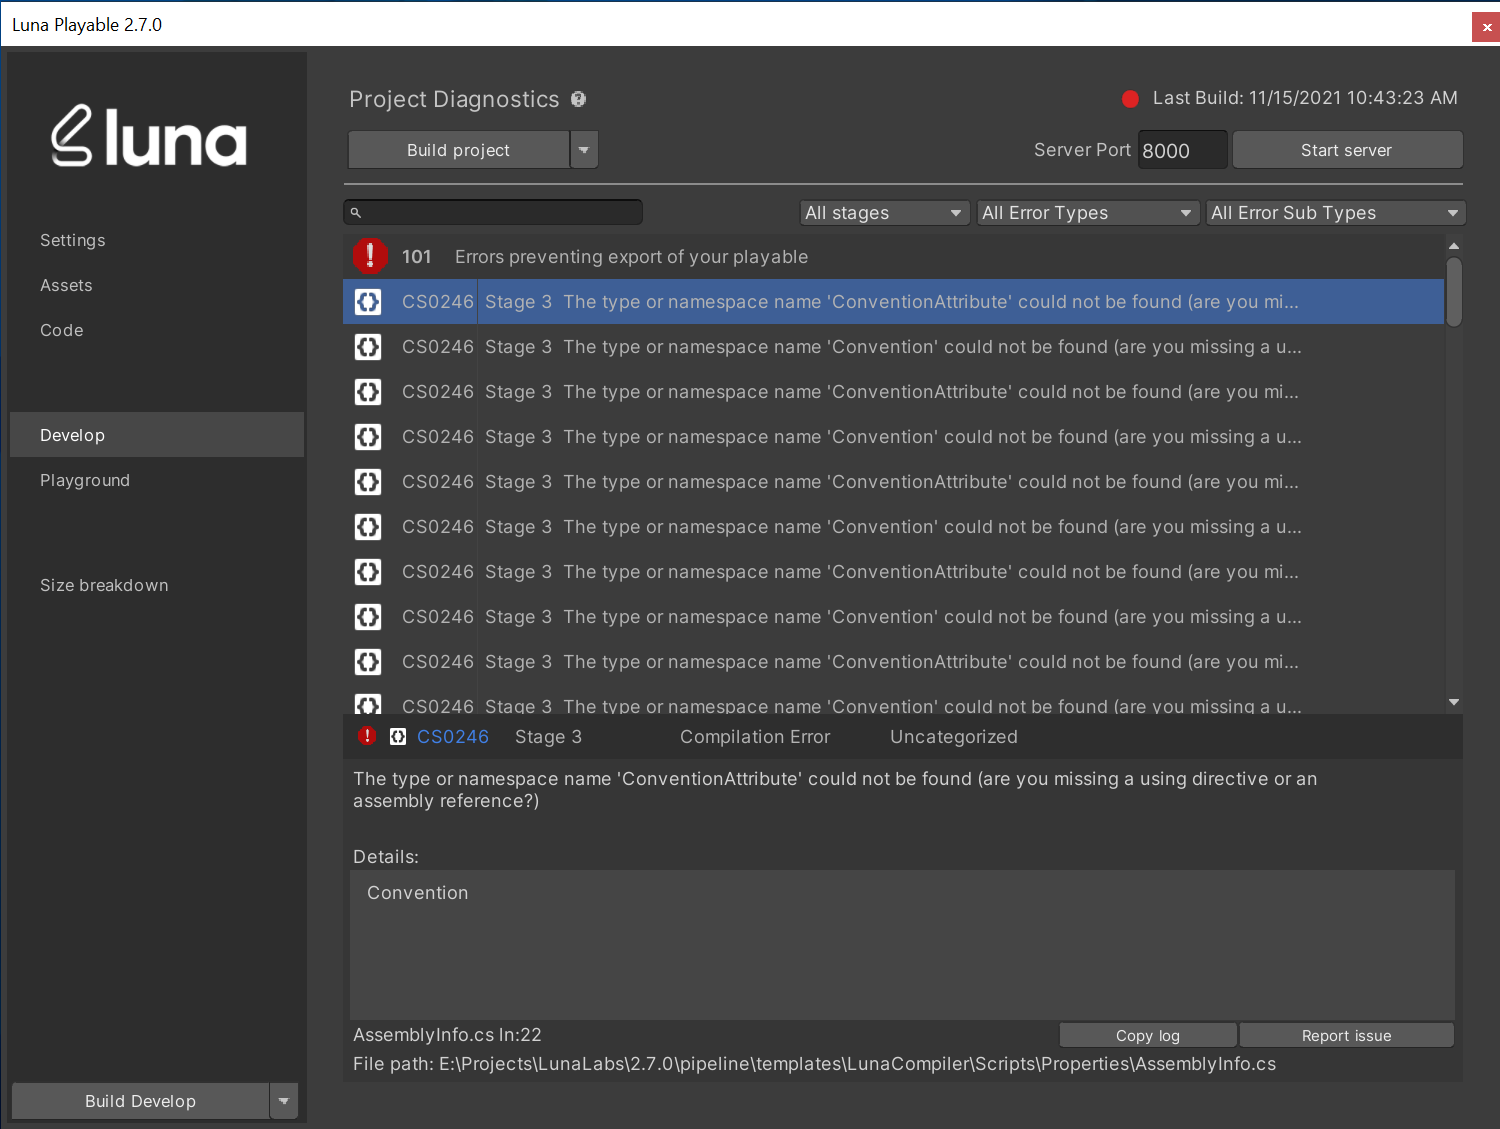1500x1129 pixels.
Task: Open the Build Develop dropdown arrow
Action: (284, 1101)
